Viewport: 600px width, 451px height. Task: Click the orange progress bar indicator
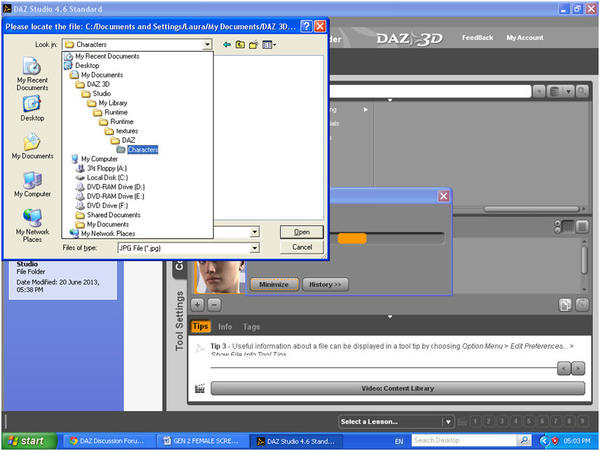[x=352, y=239]
